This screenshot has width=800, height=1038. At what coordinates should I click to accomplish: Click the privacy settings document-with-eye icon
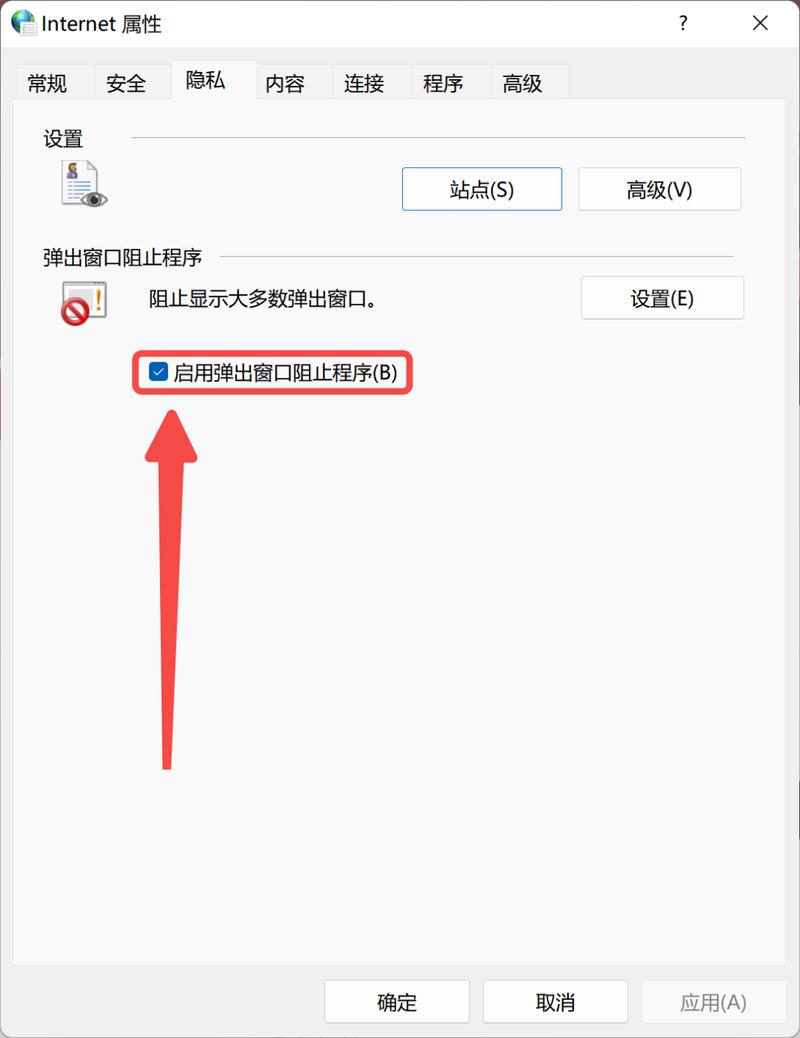click(x=84, y=184)
